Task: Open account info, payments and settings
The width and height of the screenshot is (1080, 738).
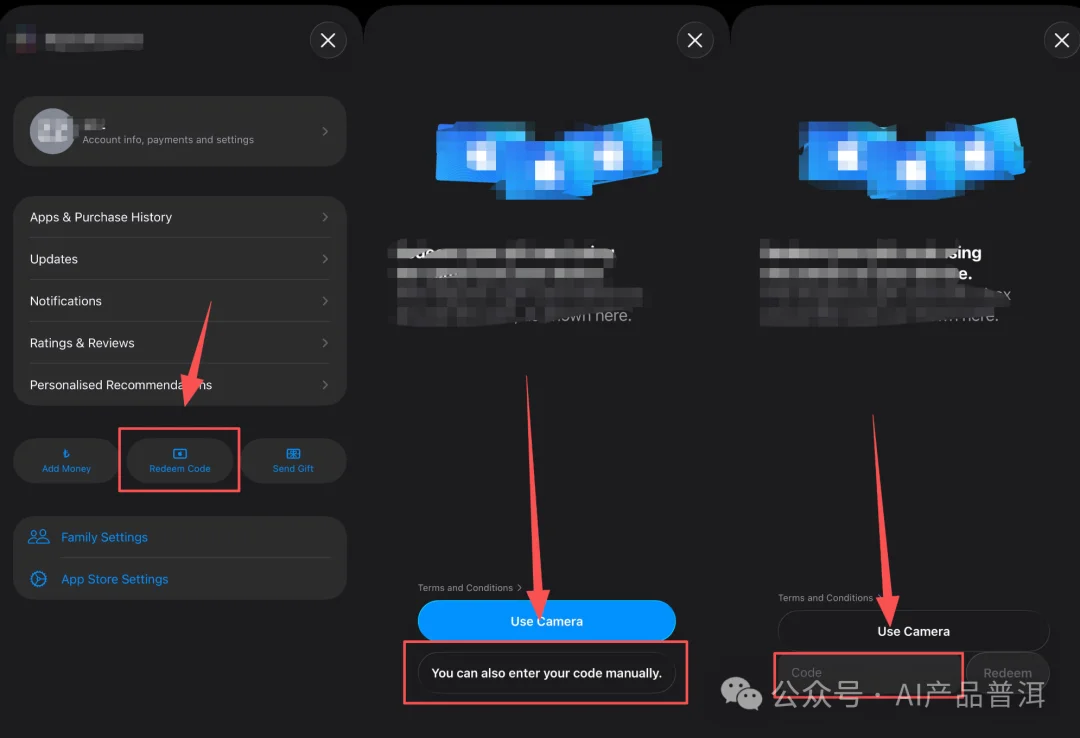Action: point(180,131)
